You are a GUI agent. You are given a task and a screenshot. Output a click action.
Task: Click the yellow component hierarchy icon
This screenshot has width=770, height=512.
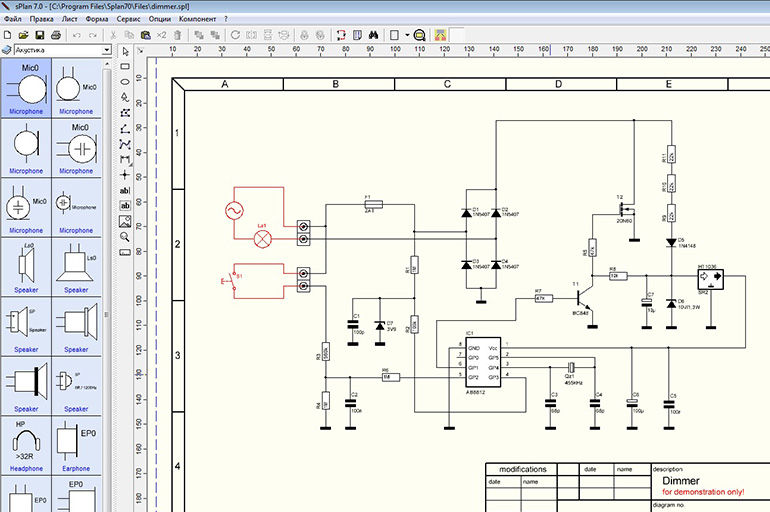click(440, 35)
